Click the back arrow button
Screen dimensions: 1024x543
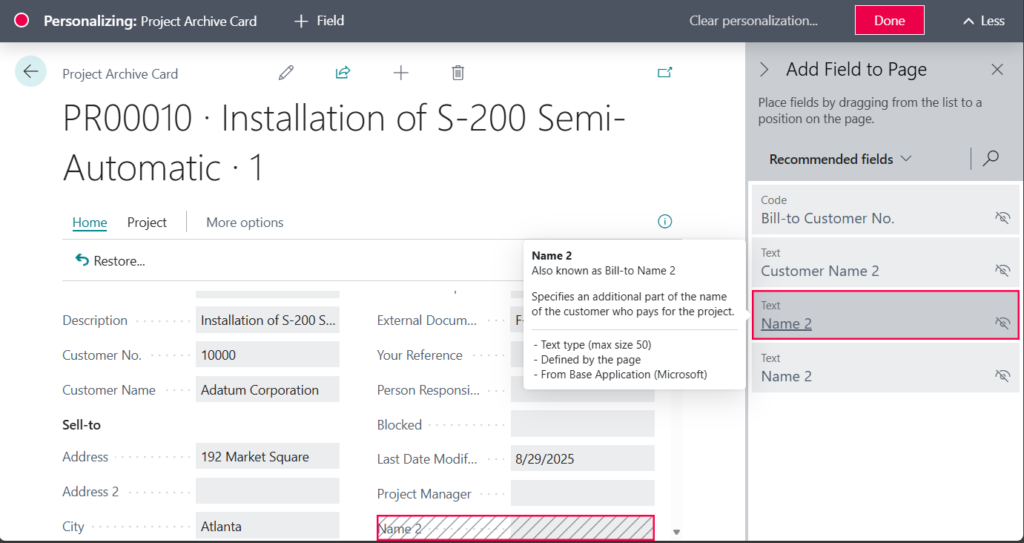30,72
